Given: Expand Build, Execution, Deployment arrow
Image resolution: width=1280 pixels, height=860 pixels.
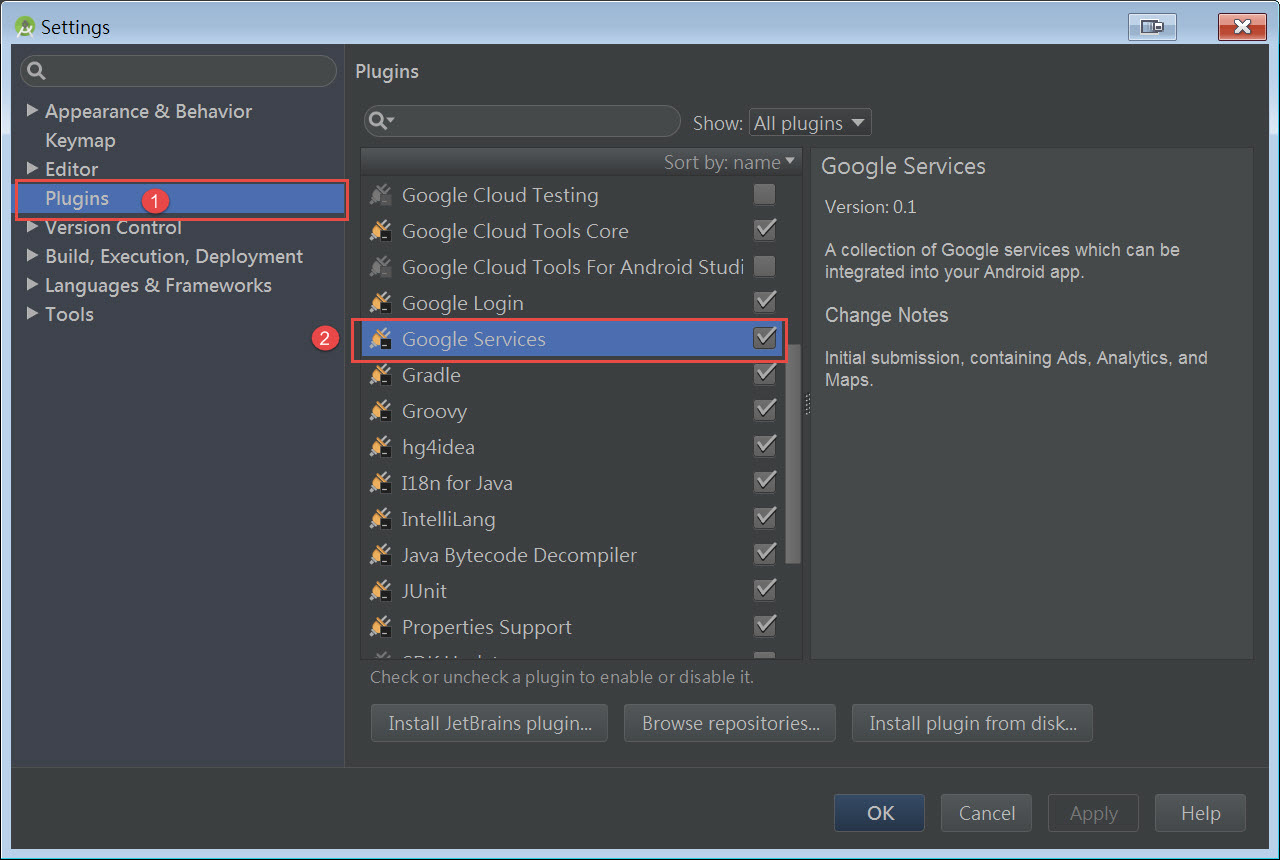Looking at the screenshot, I should (x=32, y=256).
